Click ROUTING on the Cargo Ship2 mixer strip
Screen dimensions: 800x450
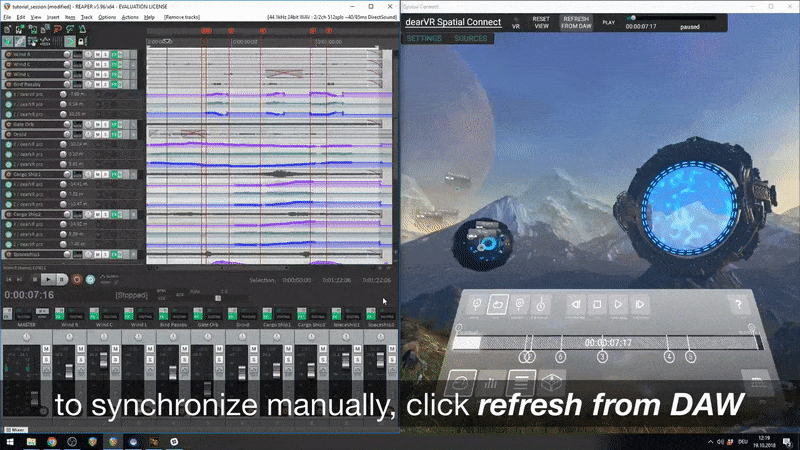(318, 316)
